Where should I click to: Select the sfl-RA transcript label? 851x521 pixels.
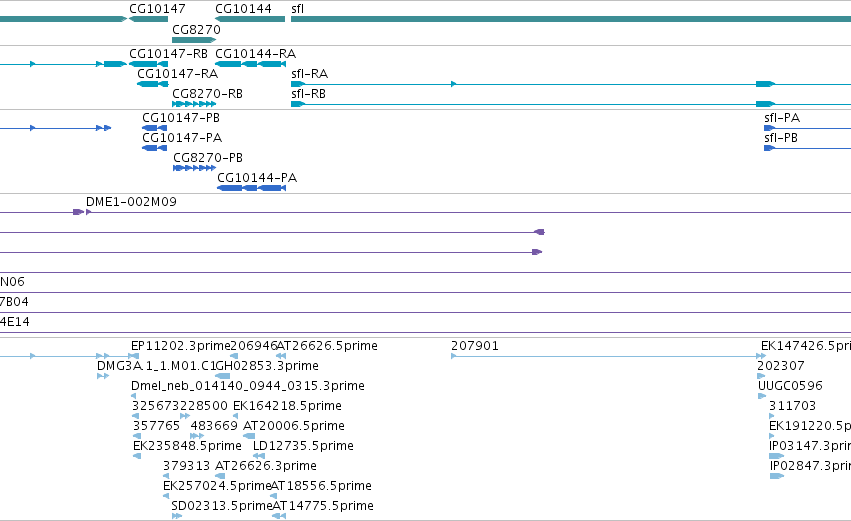coord(309,74)
